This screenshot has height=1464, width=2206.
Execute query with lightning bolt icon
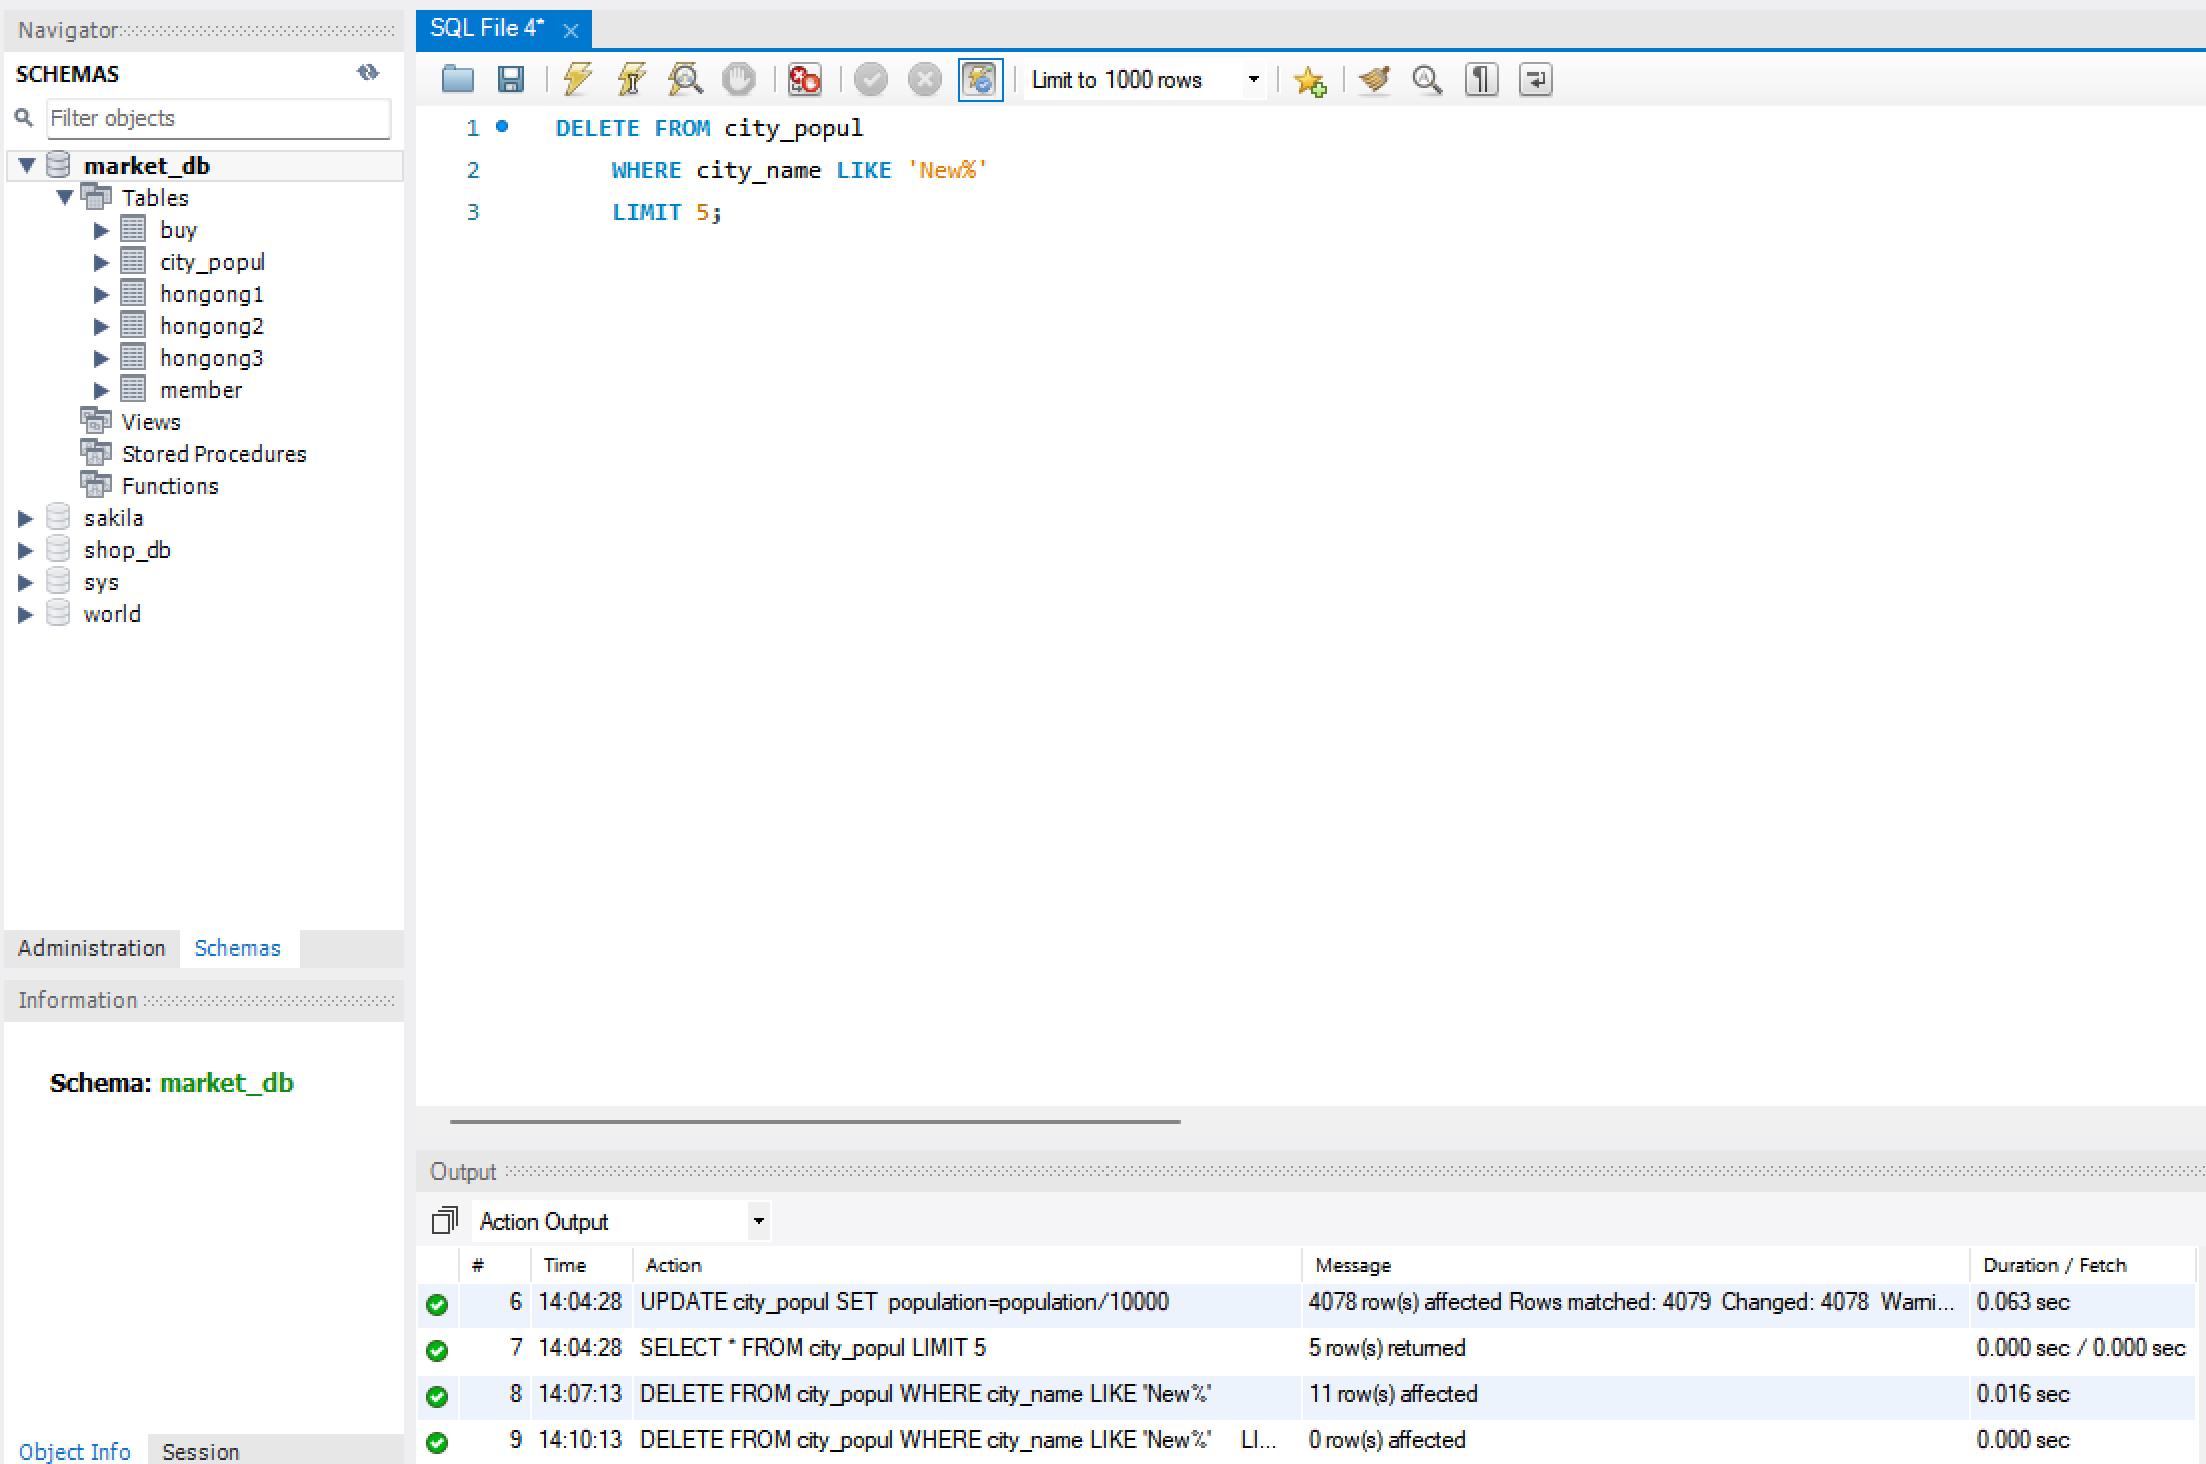[x=577, y=79]
